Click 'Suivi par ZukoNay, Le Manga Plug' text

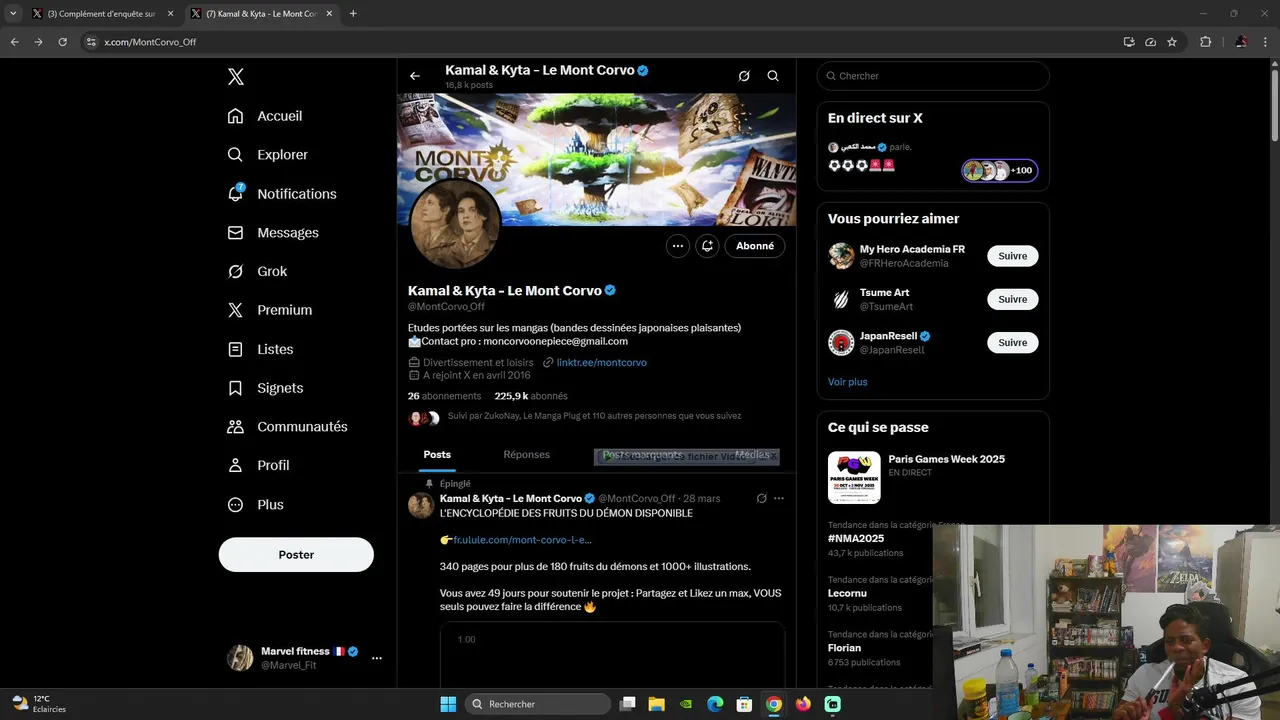(594, 416)
